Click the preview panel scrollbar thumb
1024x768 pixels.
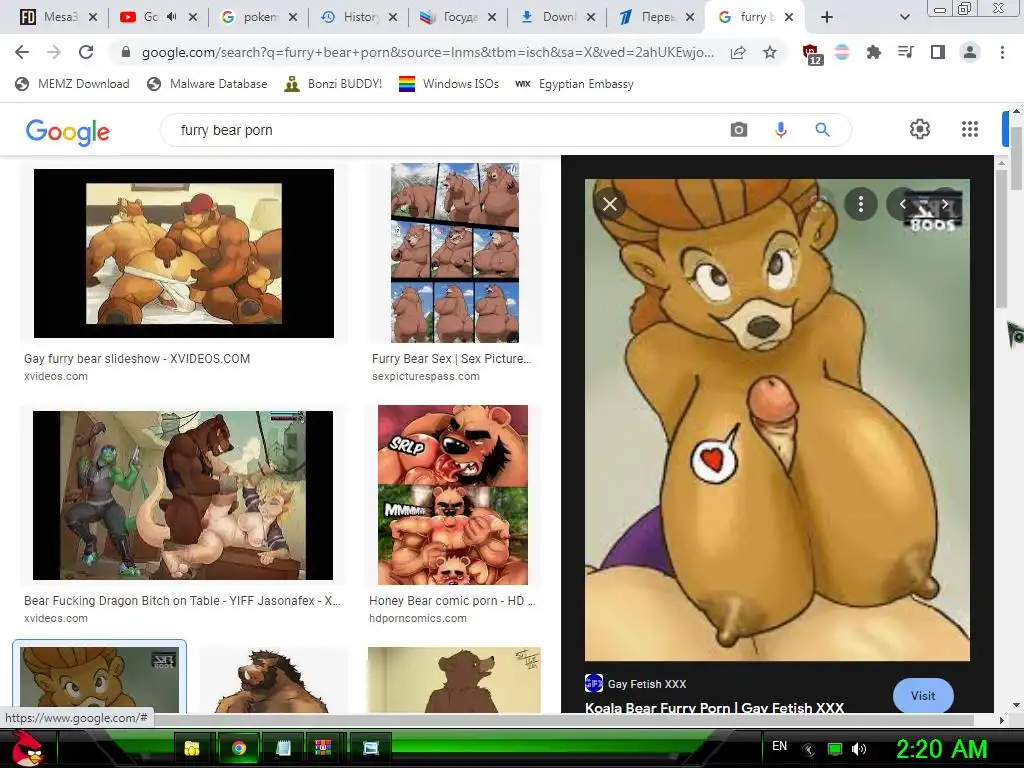pyautogui.click(x=1001, y=238)
